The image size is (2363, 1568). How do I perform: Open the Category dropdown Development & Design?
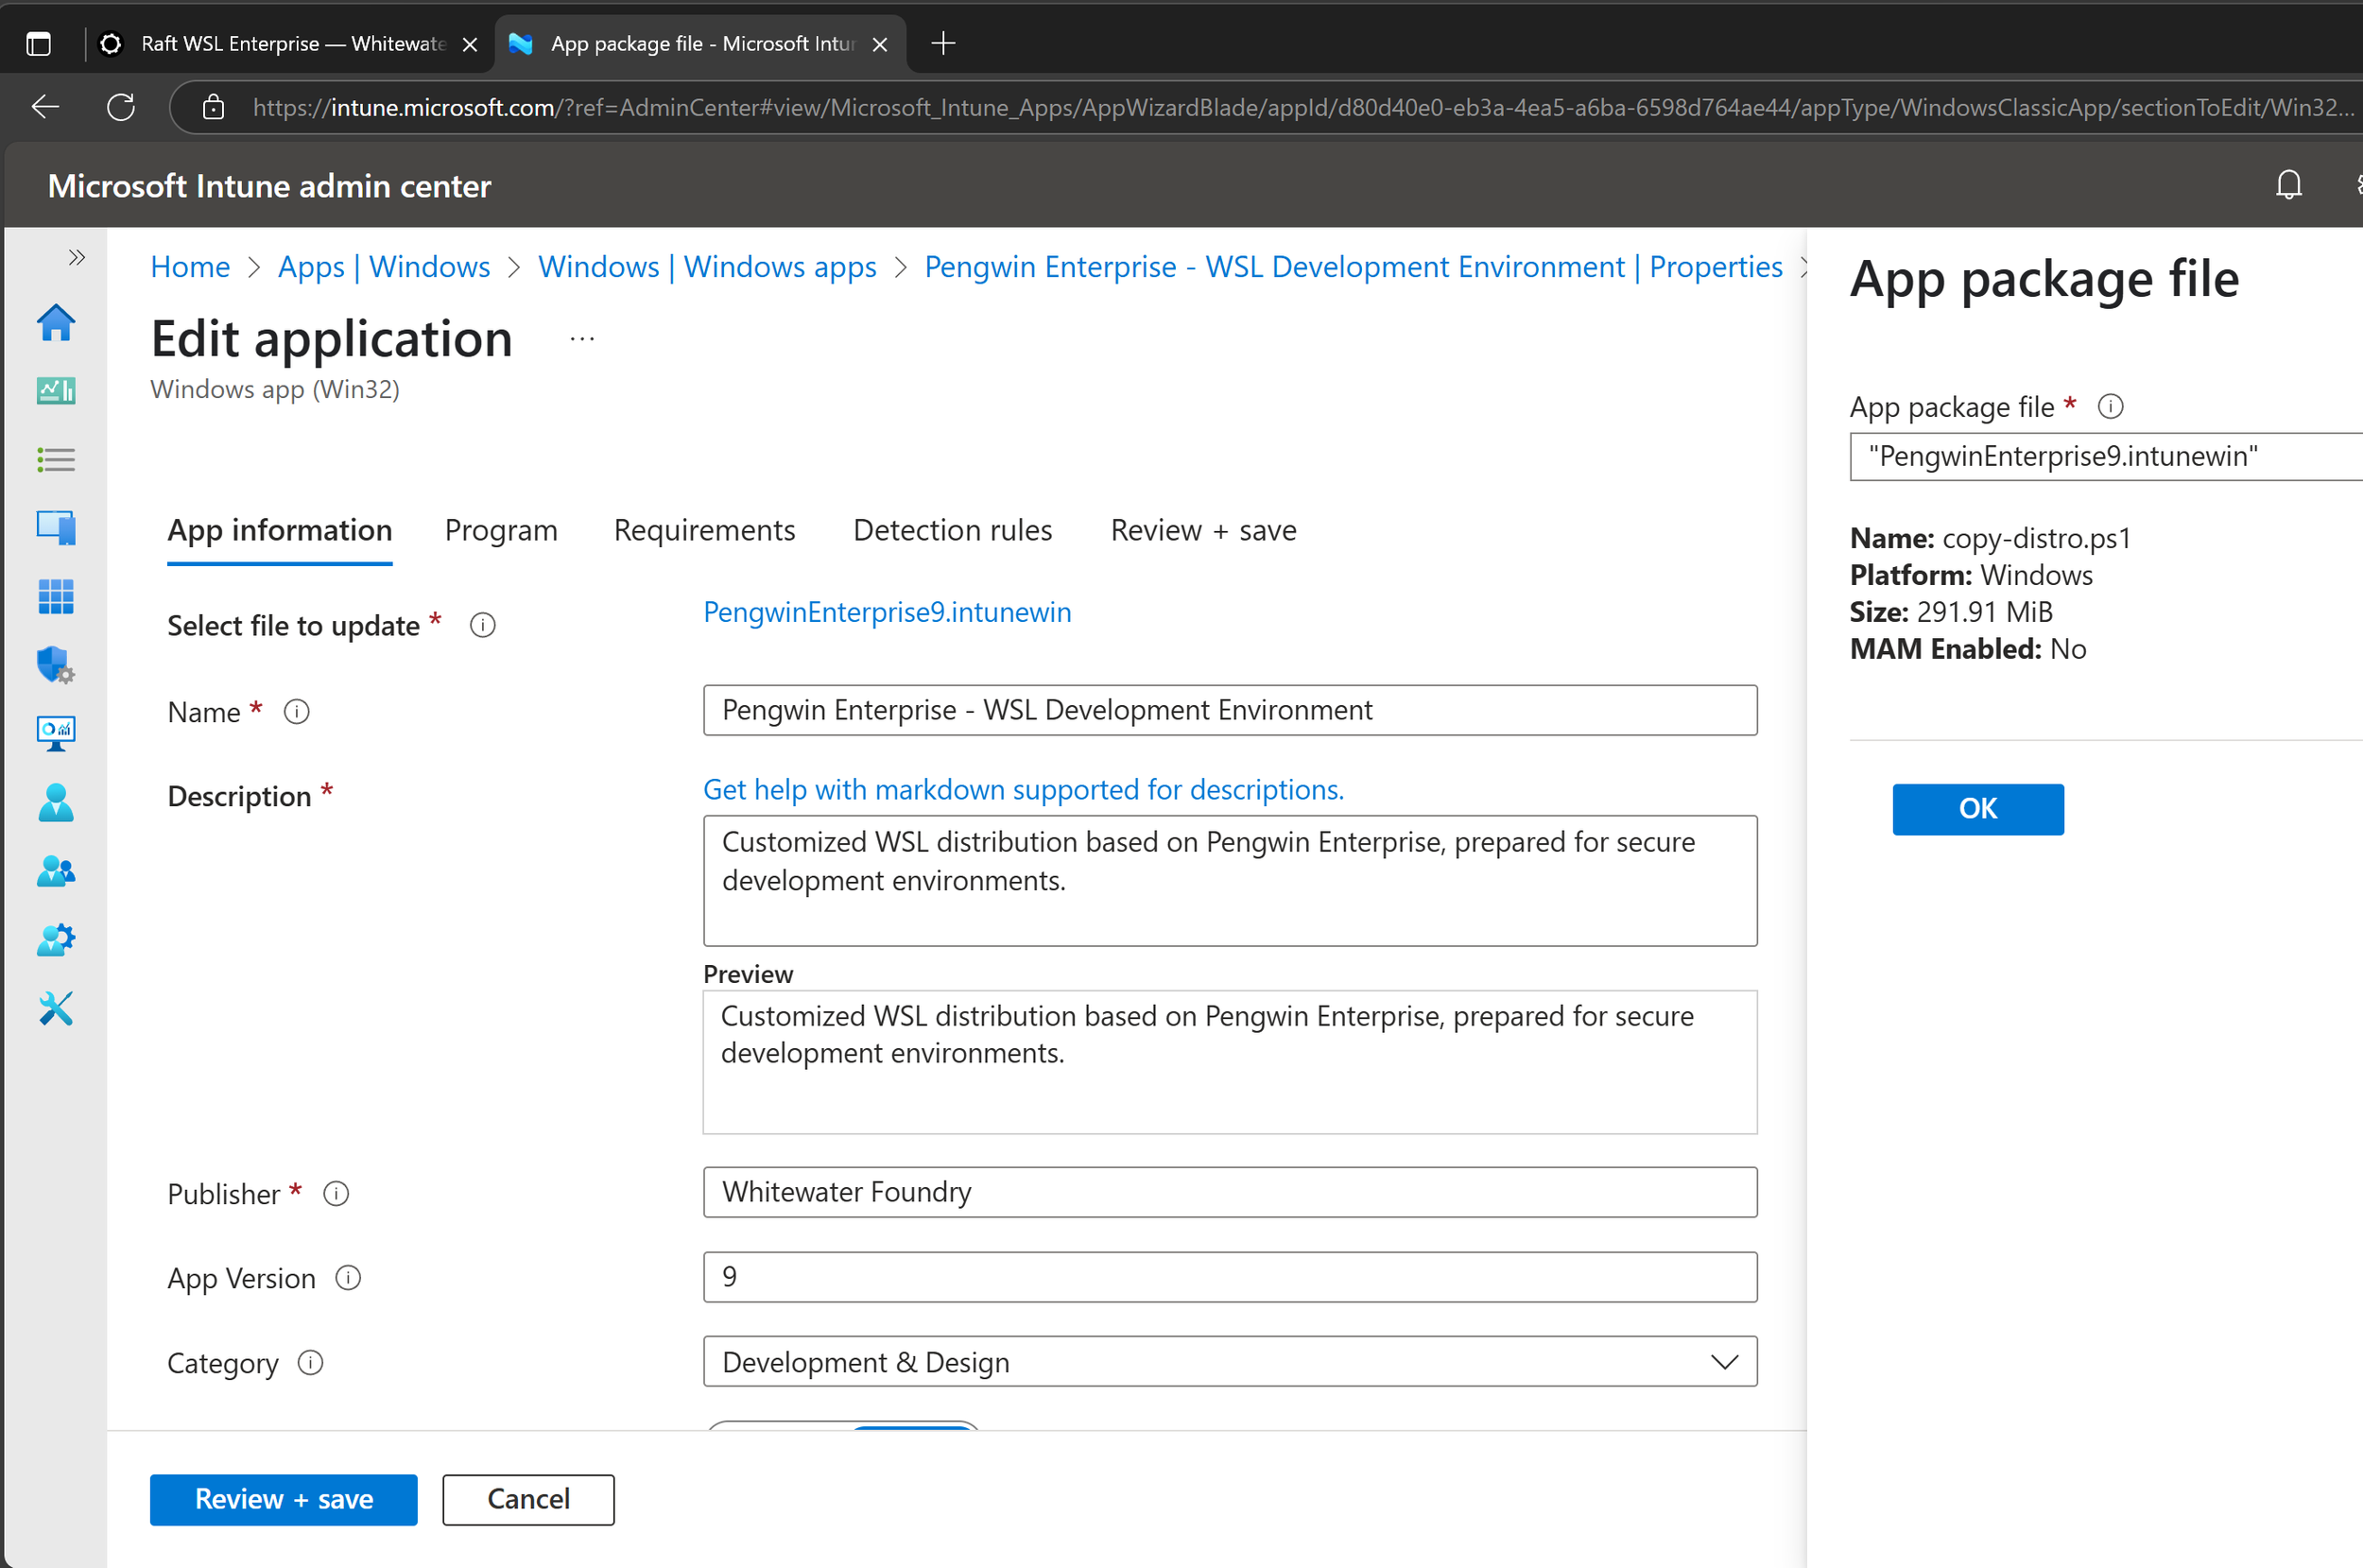(1230, 1361)
